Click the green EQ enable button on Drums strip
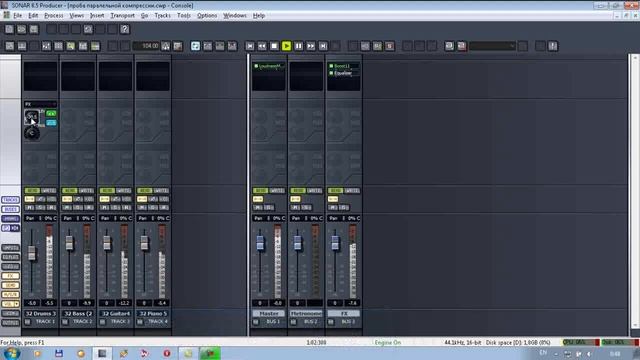Viewport: 640px width, 360px height. 51,113
